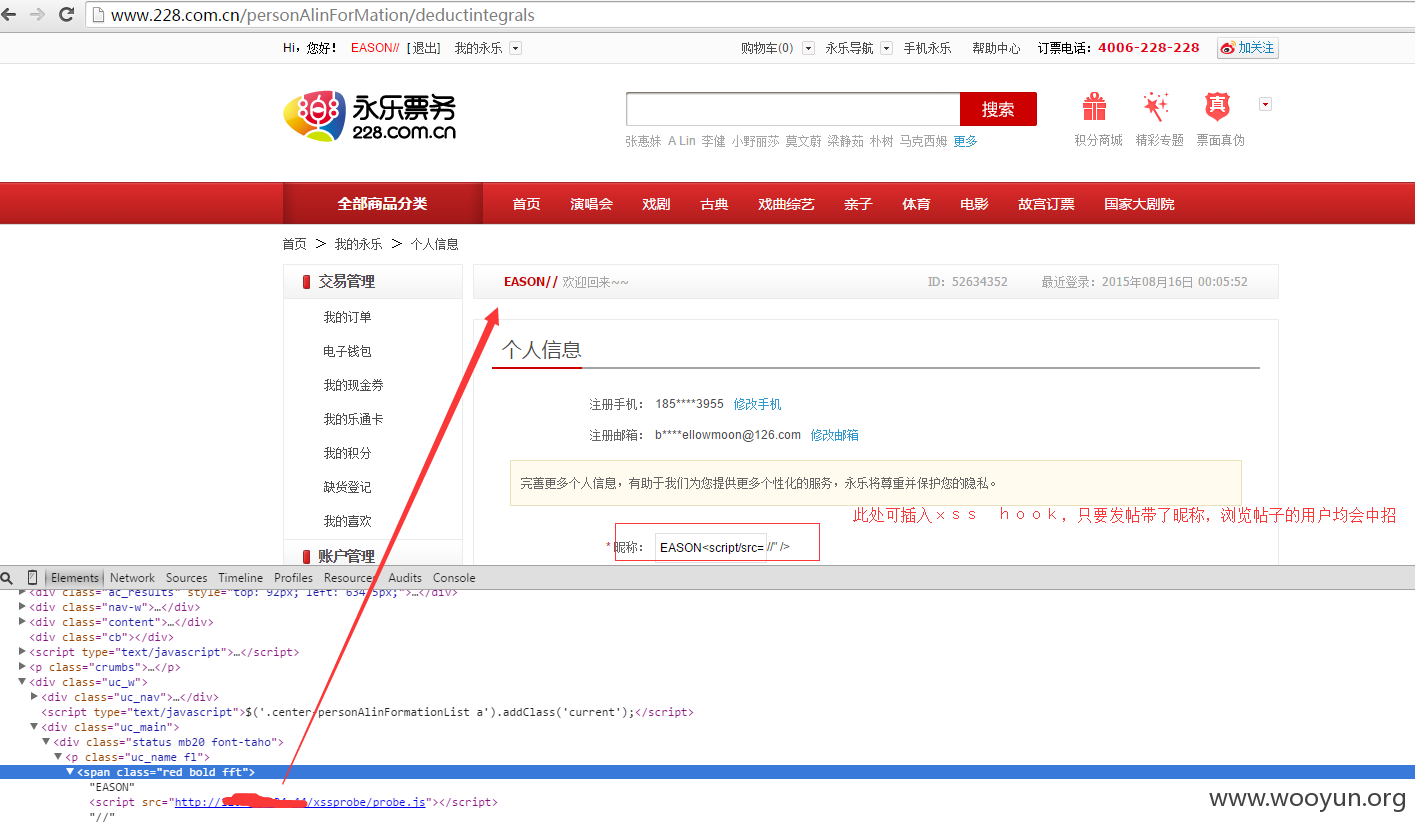Click the 永乐票务 228.com.cn logo
1415x827 pixels.
pos(370,115)
